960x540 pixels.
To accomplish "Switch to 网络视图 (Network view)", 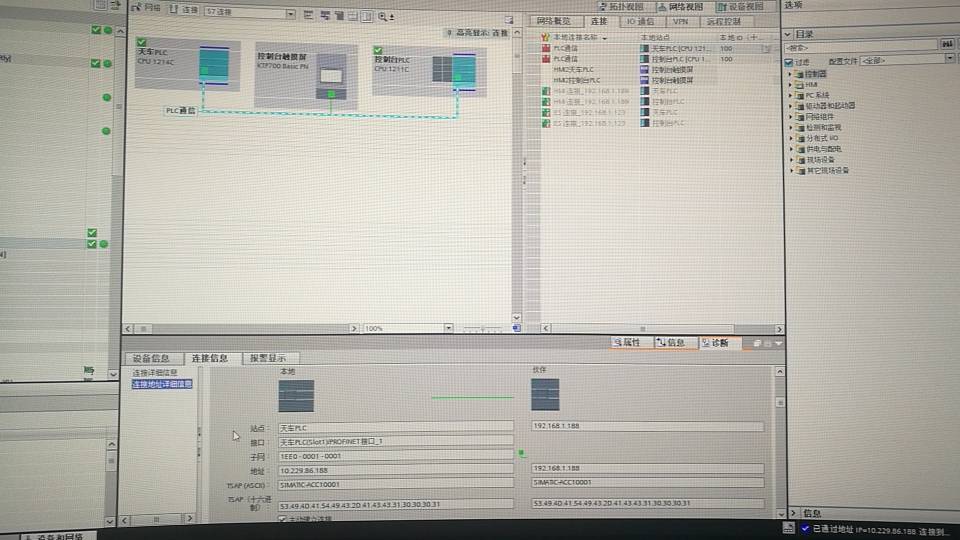I will (680, 6).
